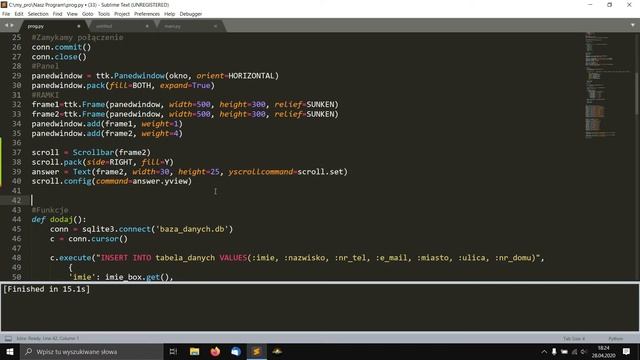Open the Action Center notifications icon
This screenshot has height=360, width=640.
pos(626,351)
